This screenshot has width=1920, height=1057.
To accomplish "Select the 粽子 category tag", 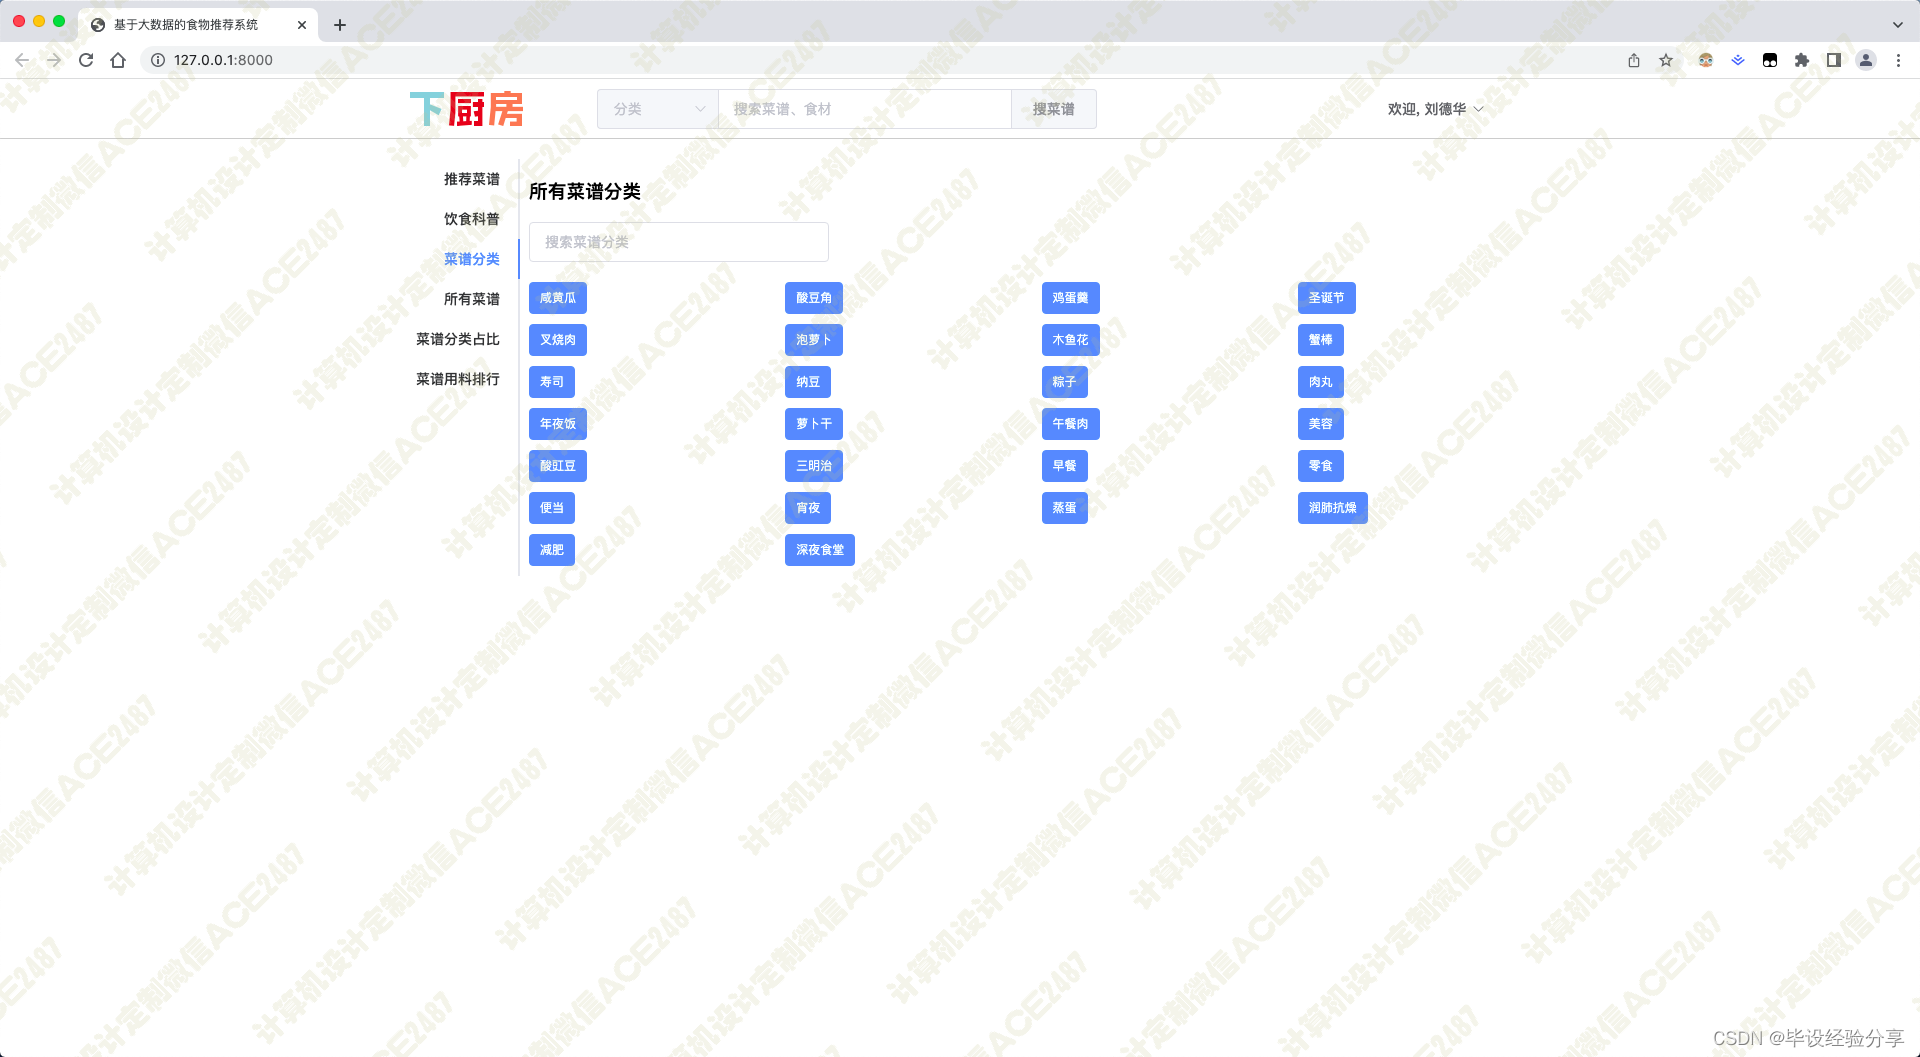I will [x=1065, y=382].
